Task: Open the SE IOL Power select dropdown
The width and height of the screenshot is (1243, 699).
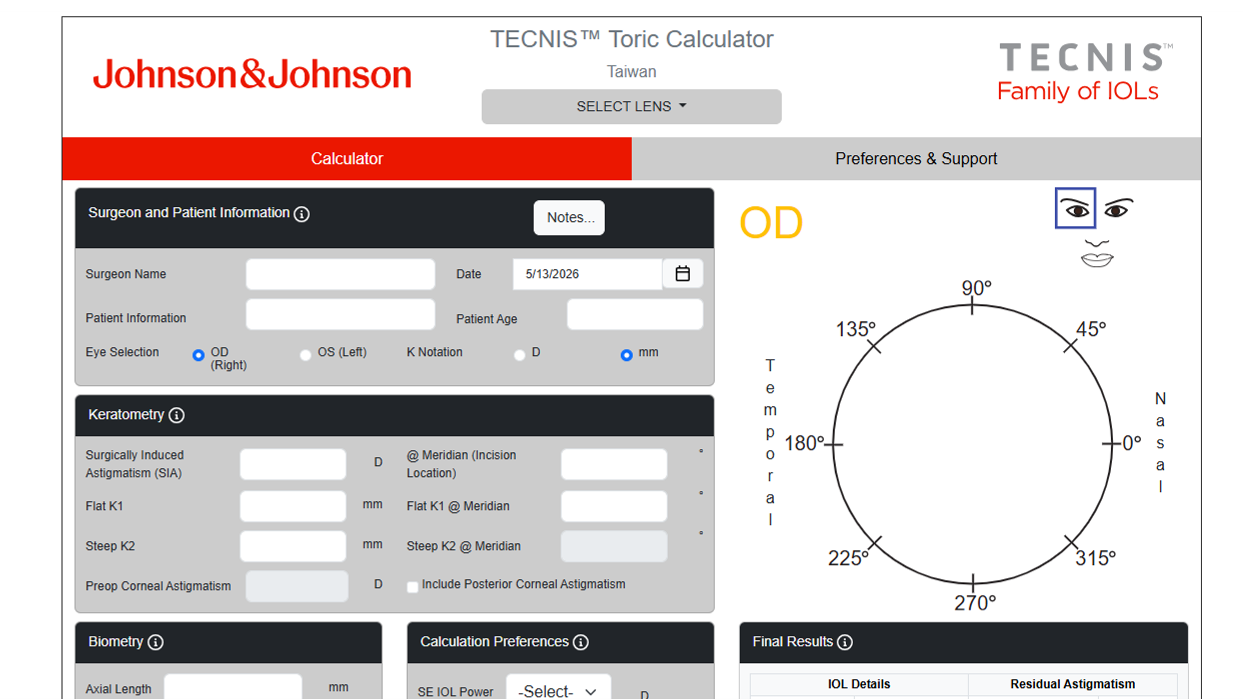Action: [x=558, y=691]
